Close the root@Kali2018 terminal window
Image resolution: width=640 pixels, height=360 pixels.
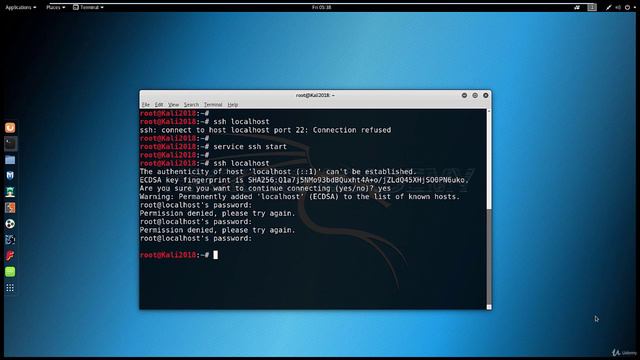click(485, 95)
